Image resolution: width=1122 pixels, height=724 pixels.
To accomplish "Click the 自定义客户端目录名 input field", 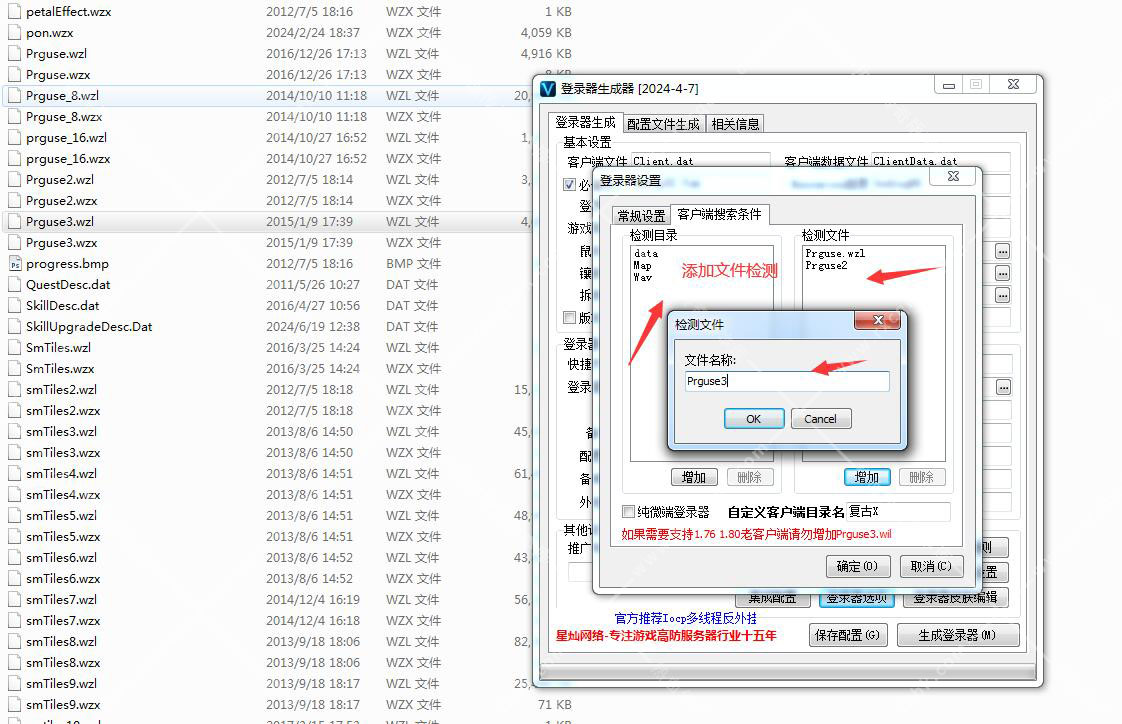I will 898,512.
